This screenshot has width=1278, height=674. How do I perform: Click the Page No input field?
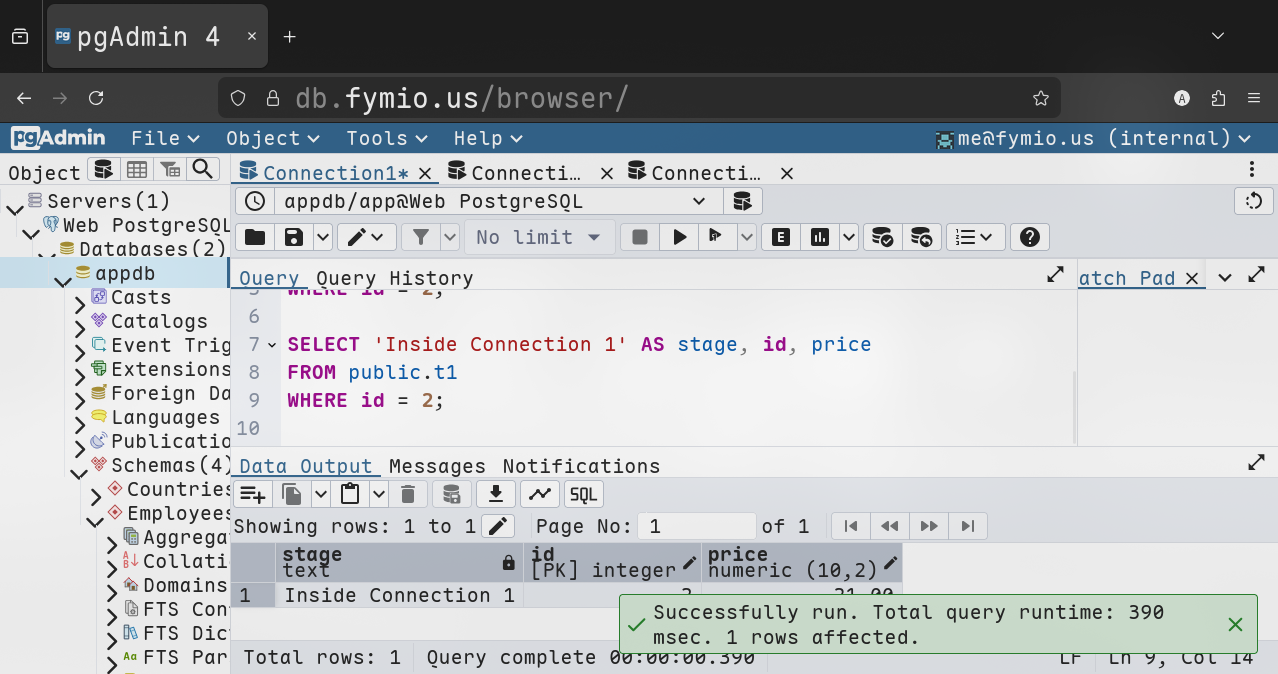coord(698,526)
